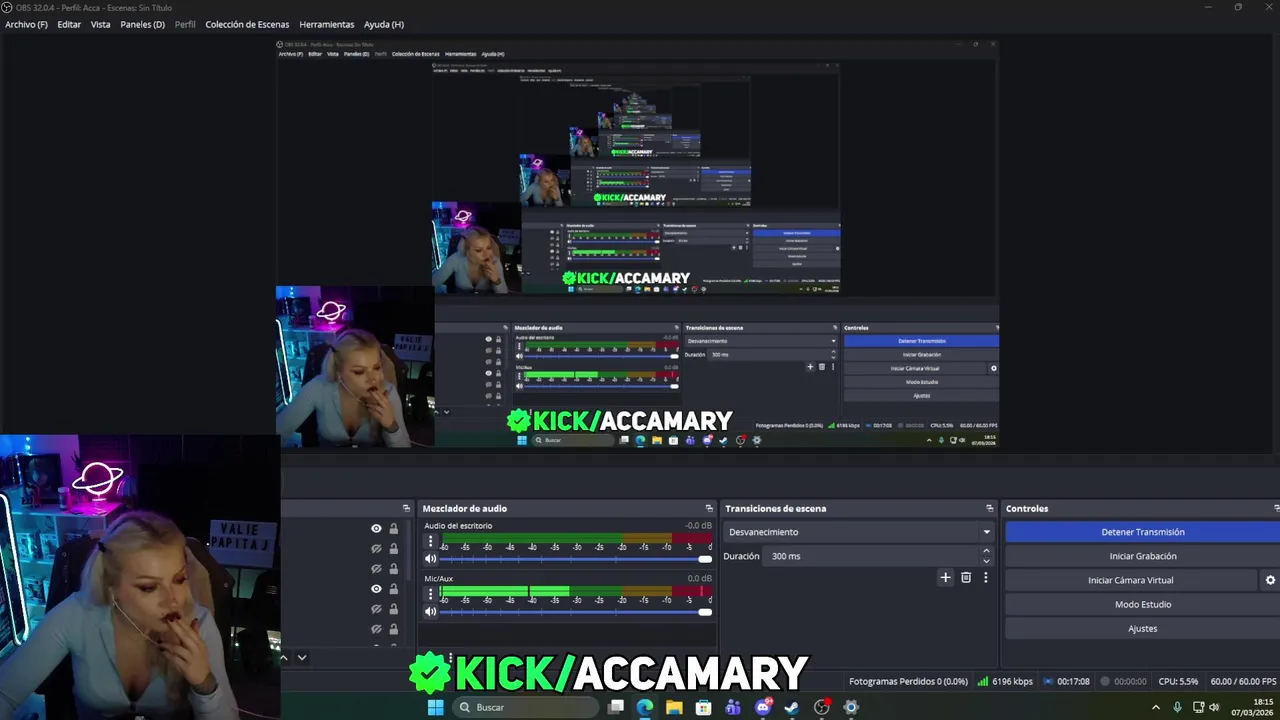This screenshot has height=720, width=1280.
Task: Open Steam from taskbar
Action: 792,707
